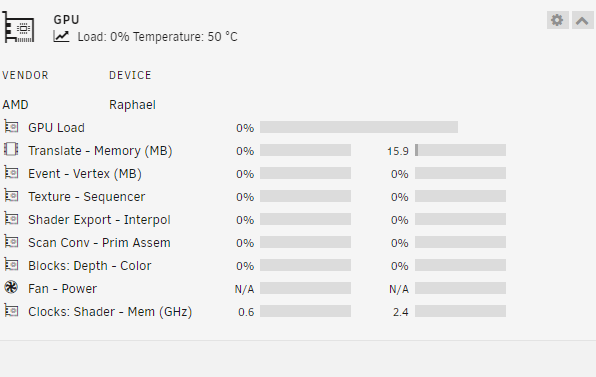Click the Clocks: Shader - Mem icon
This screenshot has height=377, width=596.
click(x=11, y=310)
